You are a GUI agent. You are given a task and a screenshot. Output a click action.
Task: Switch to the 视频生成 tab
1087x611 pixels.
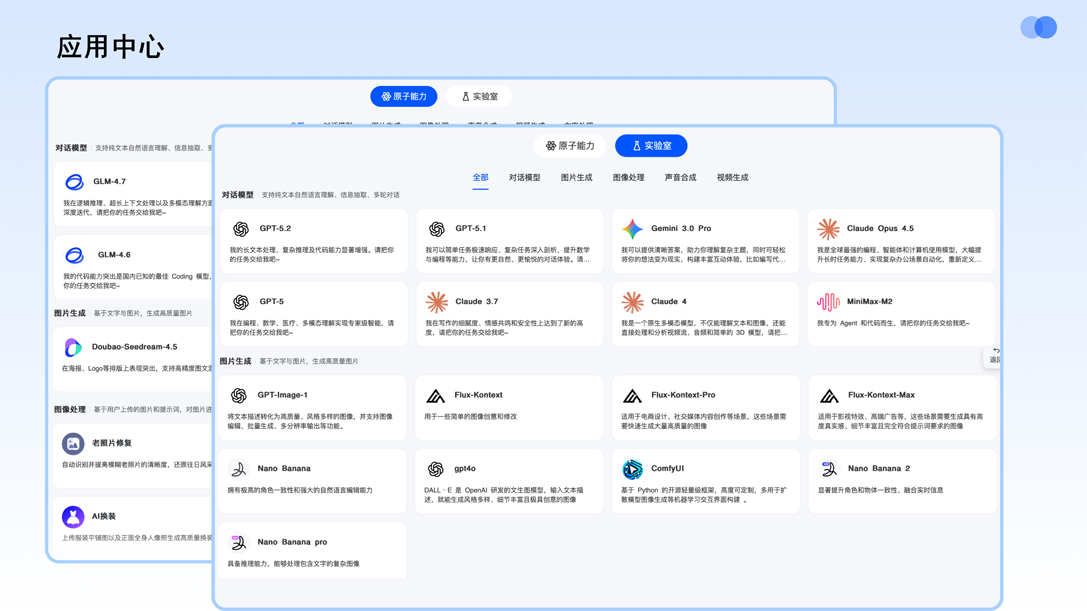(732, 178)
